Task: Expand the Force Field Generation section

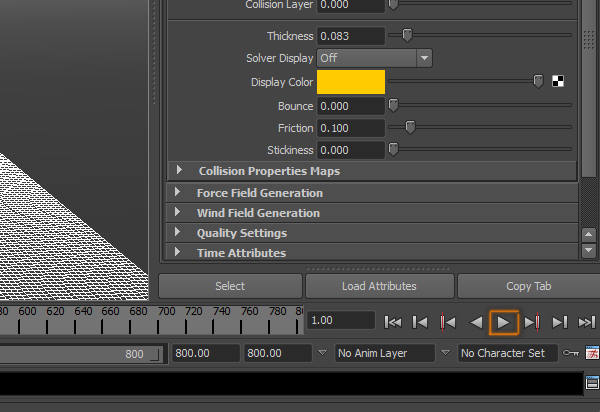Action: pyautogui.click(x=178, y=192)
